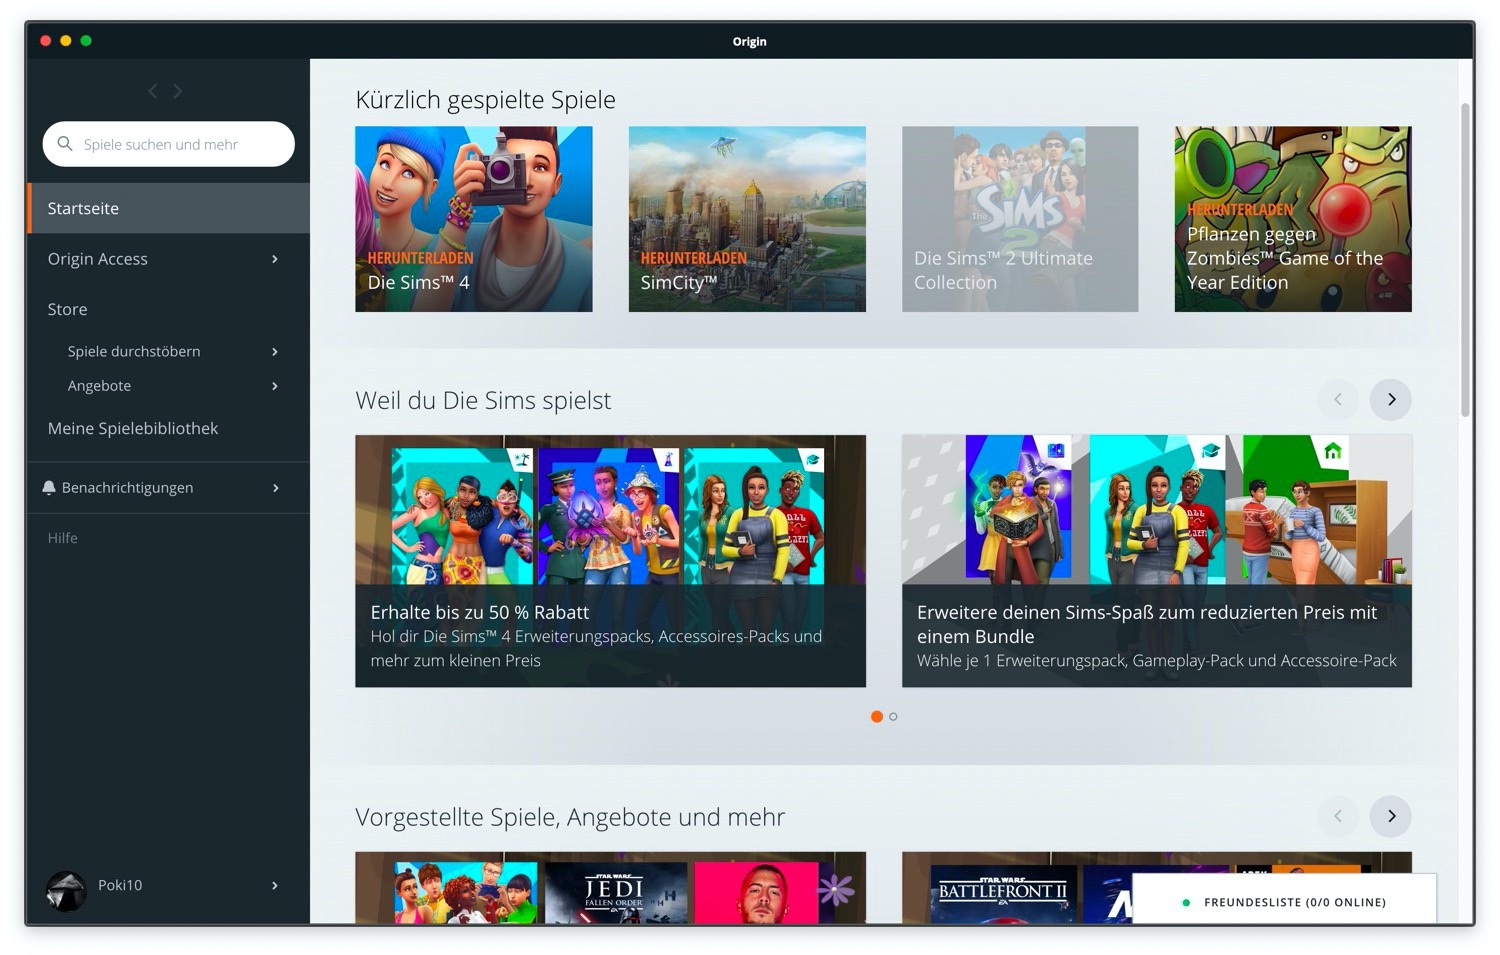1500x955 pixels.
Task: Go back with the left navigation arrow
Action: (x=153, y=91)
